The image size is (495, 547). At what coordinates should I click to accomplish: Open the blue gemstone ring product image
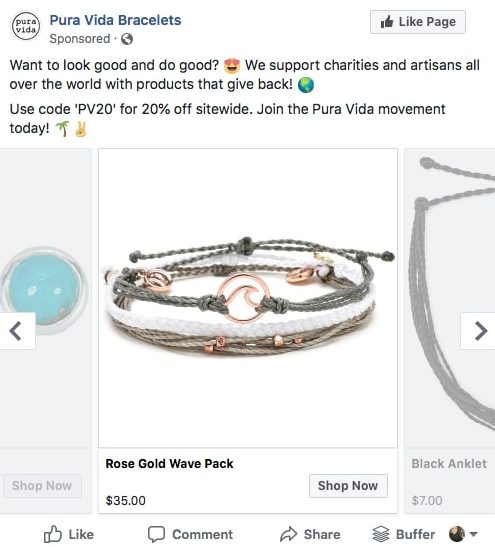tap(44, 290)
